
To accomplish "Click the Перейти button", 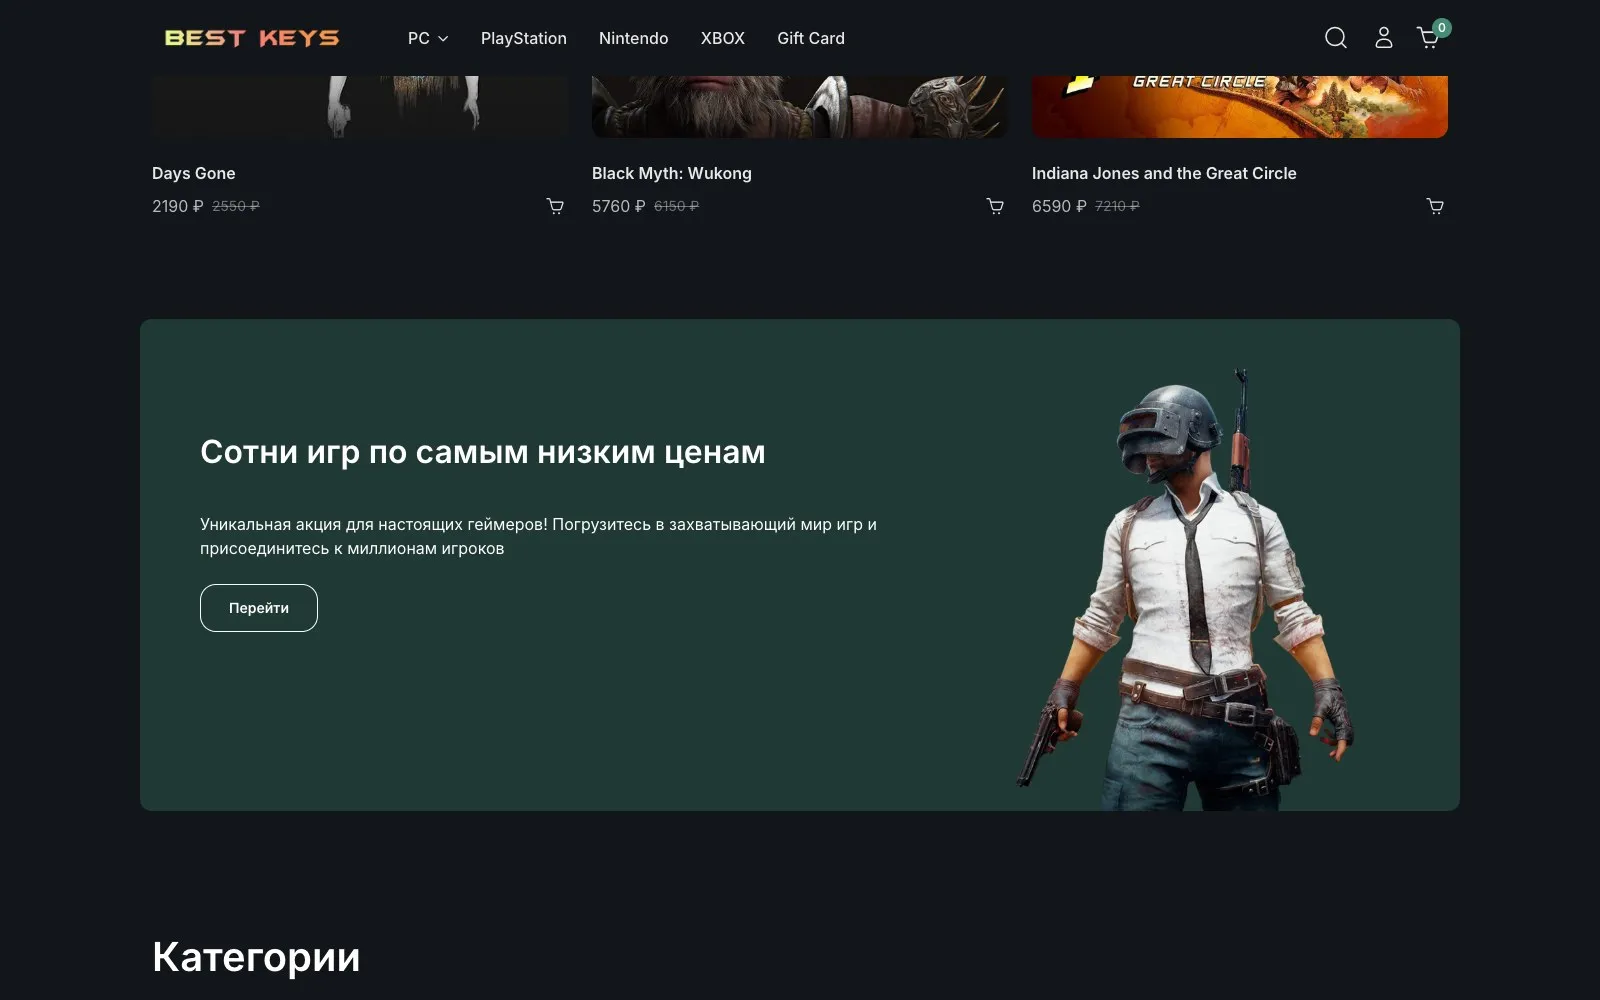I will 259,608.
